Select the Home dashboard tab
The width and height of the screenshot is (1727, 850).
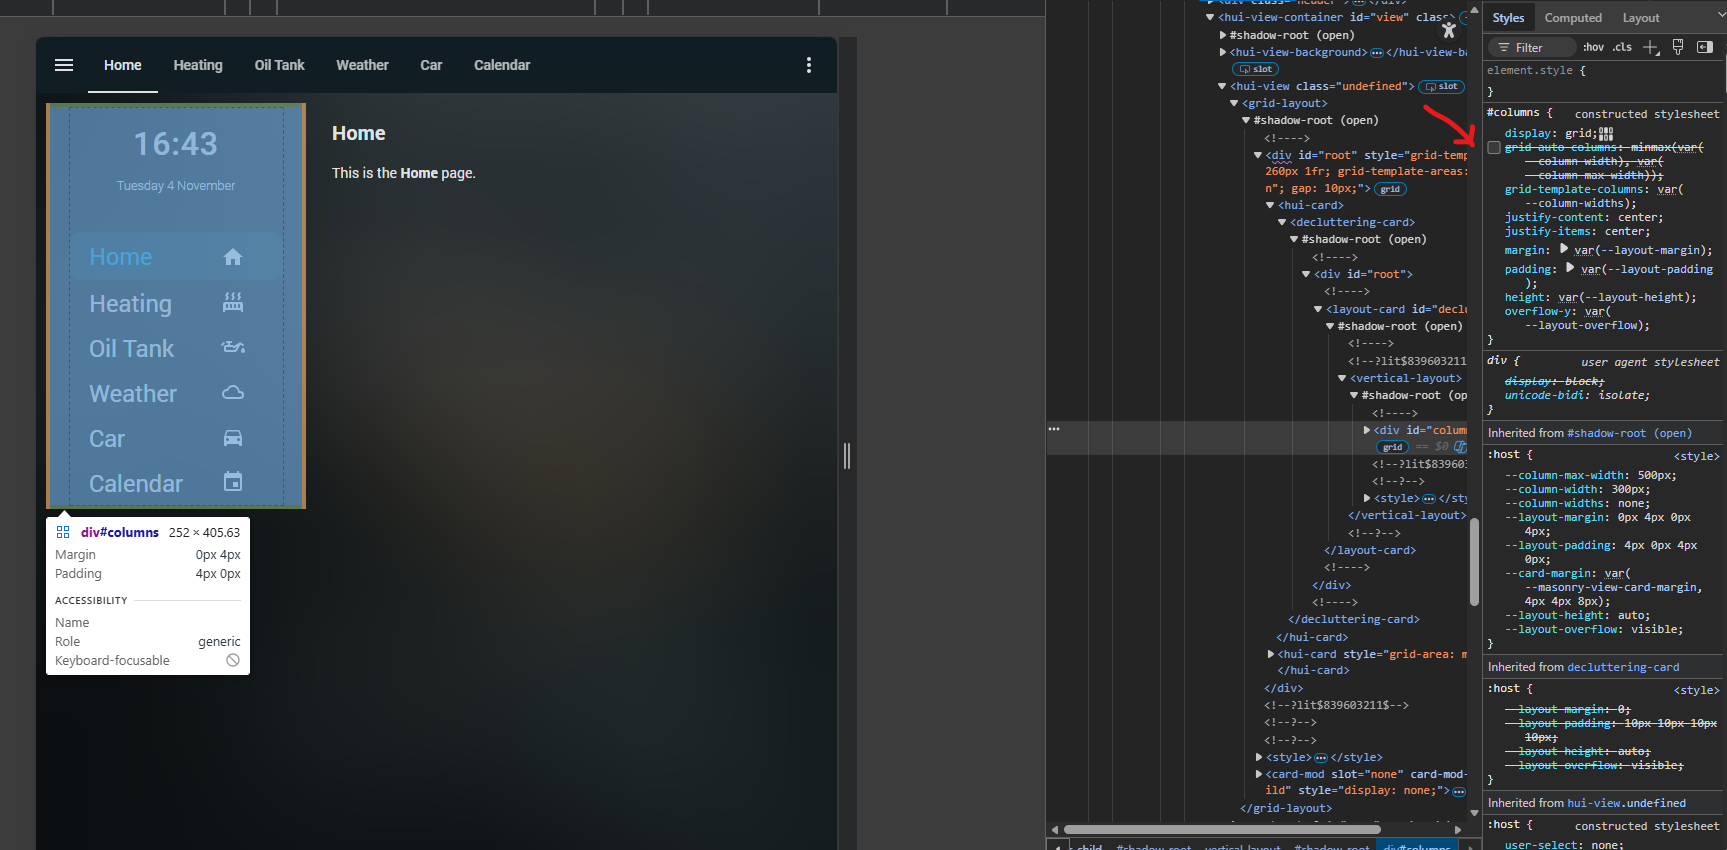click(123, 65)
